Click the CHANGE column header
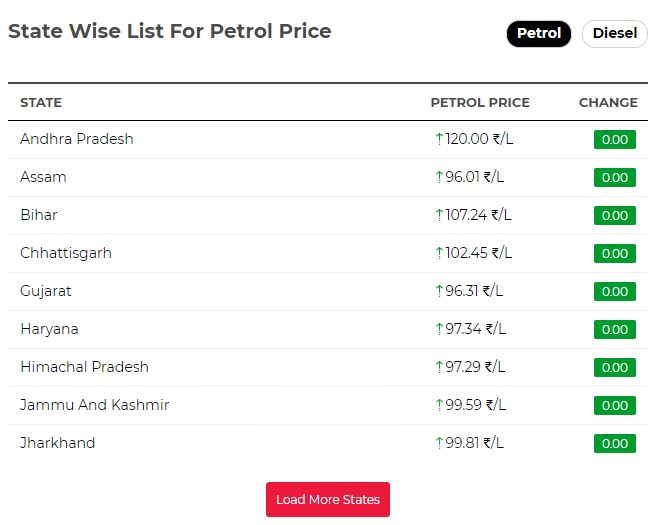The height and width of the screenshot is (525, 655). [608, 102]
